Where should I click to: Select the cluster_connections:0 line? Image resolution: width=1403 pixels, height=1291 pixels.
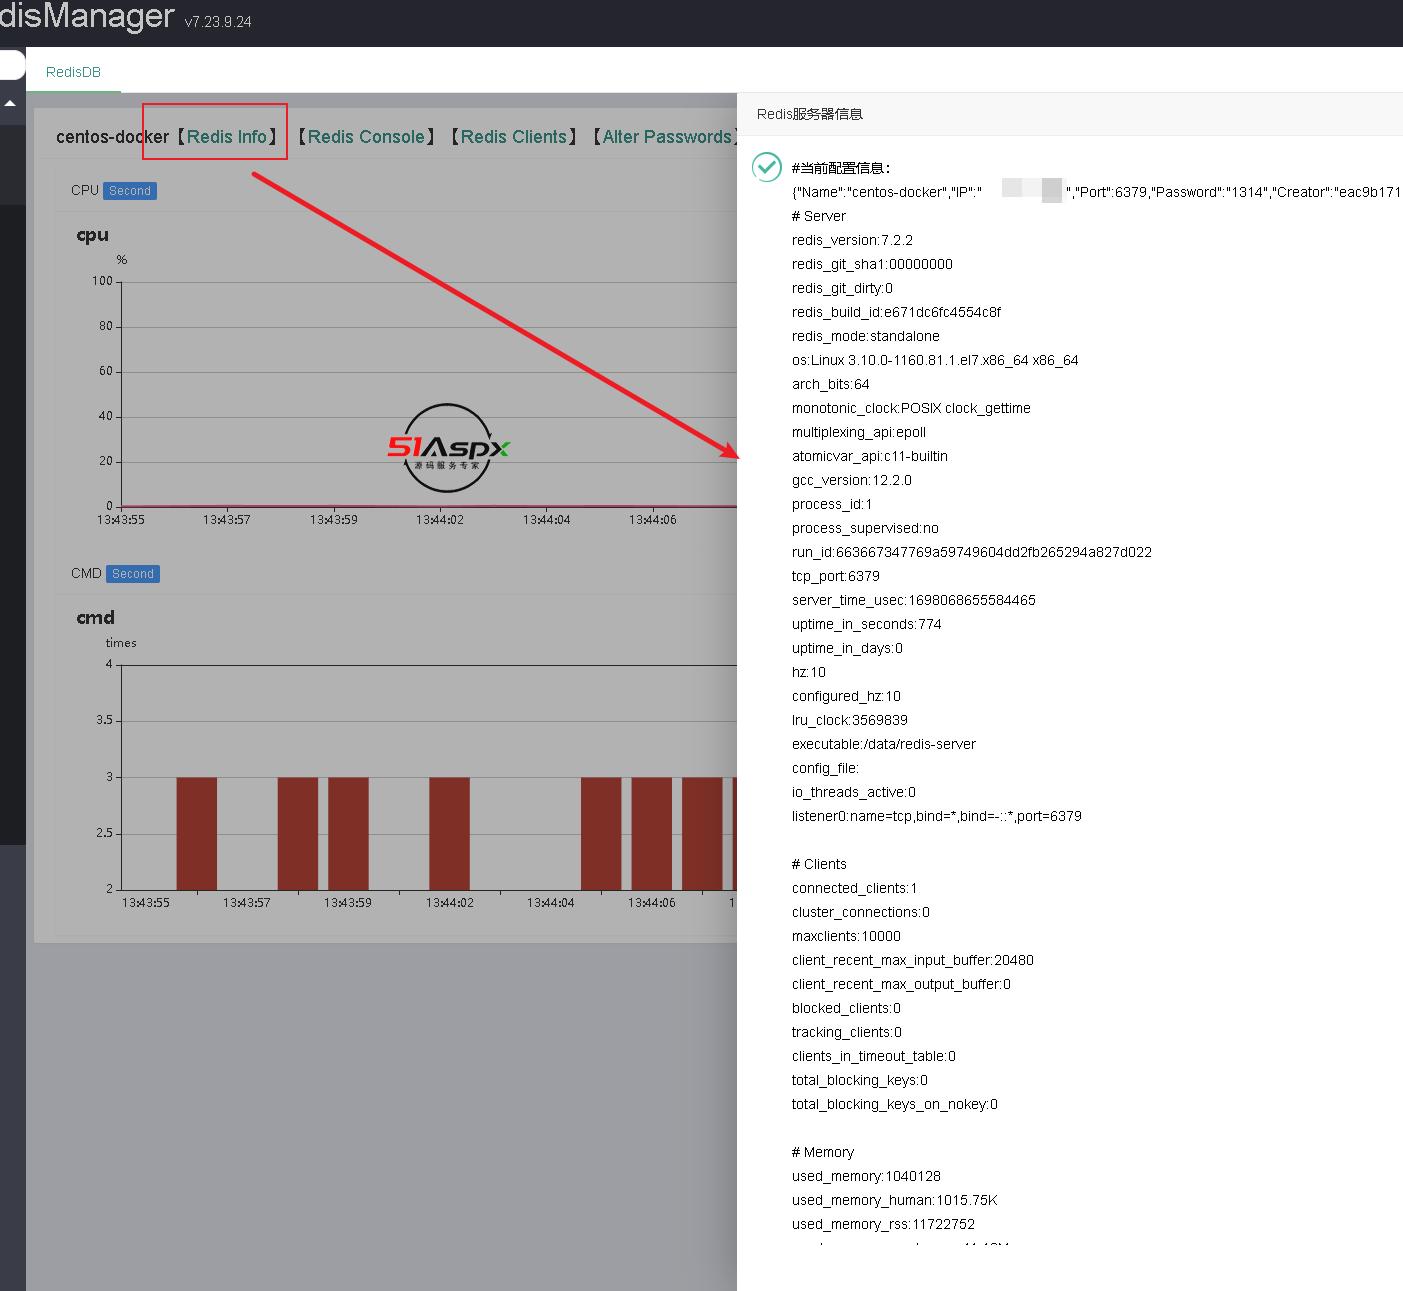tap(861, 912)
